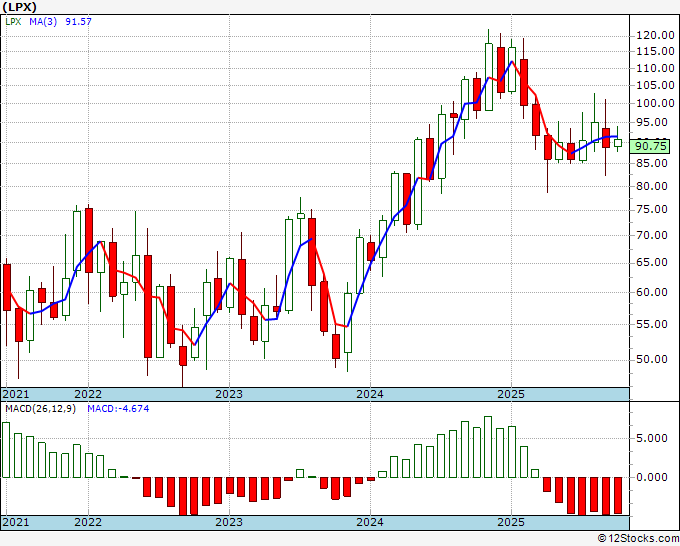Click 2023 on the MACD timeline

pyautogui.click(x=229, y=522)
